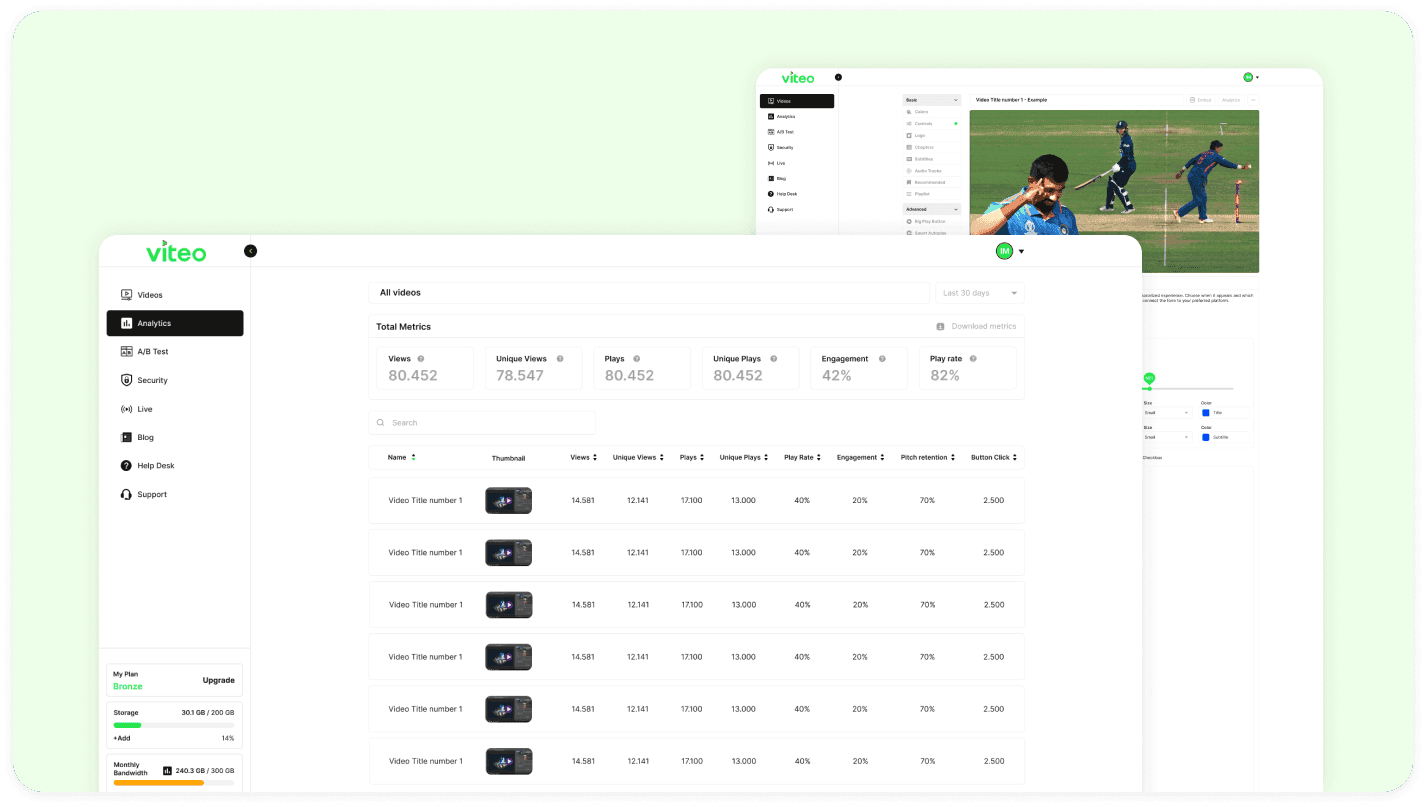Viewport: 1426px width, 807px height.
Task: Click +Add under Storage
Action: 122,738
